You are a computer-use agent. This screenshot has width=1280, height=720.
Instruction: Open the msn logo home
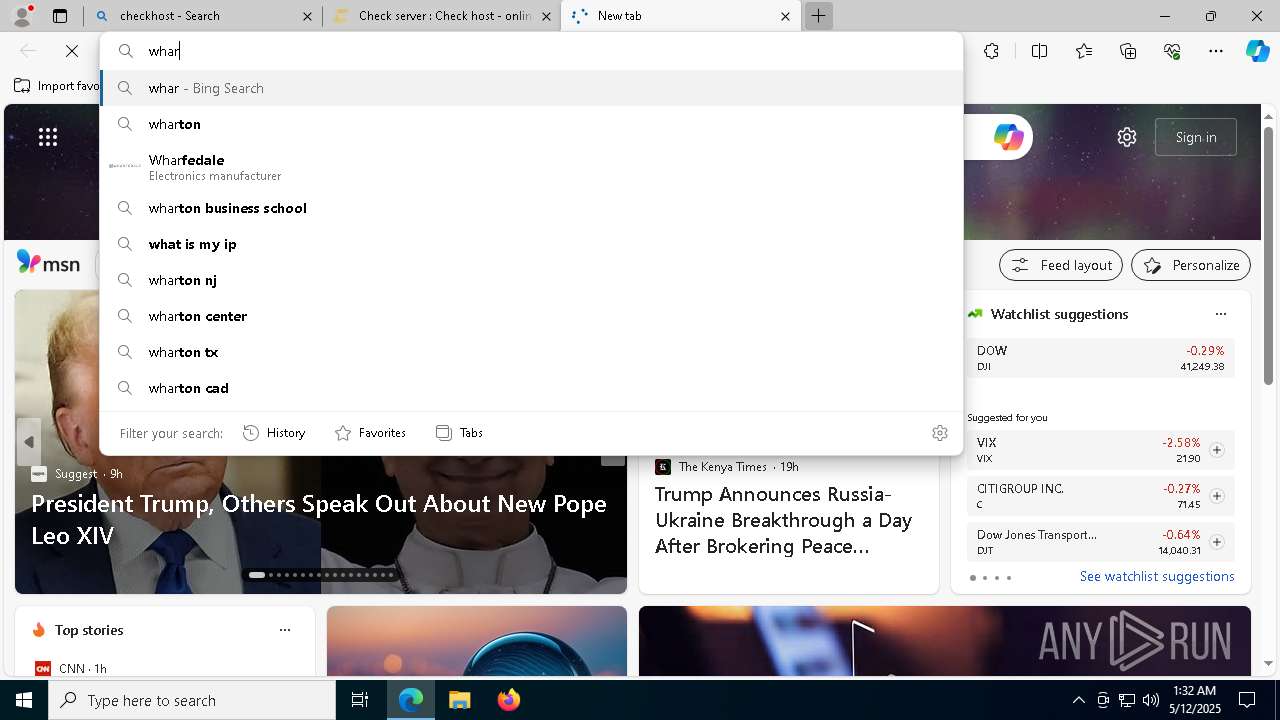click(48, 264)
